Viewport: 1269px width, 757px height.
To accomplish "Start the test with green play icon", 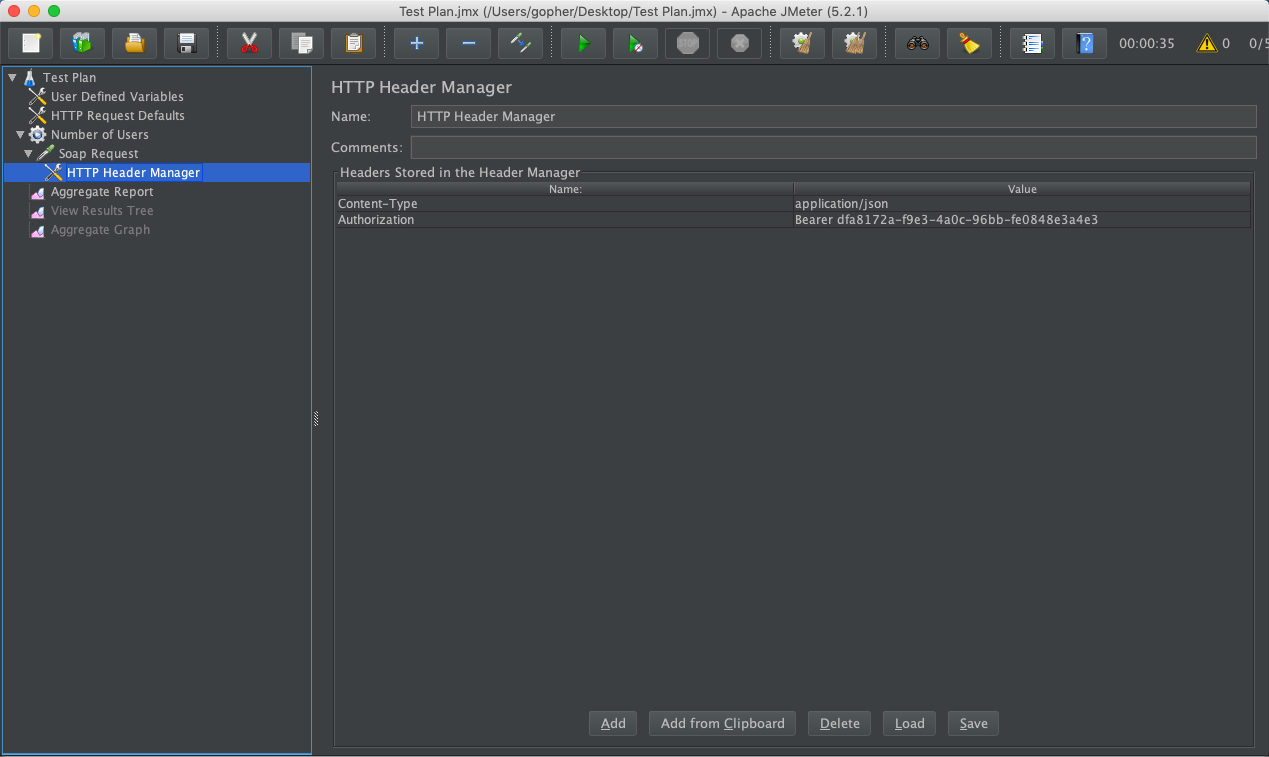I will click(584, 43).
